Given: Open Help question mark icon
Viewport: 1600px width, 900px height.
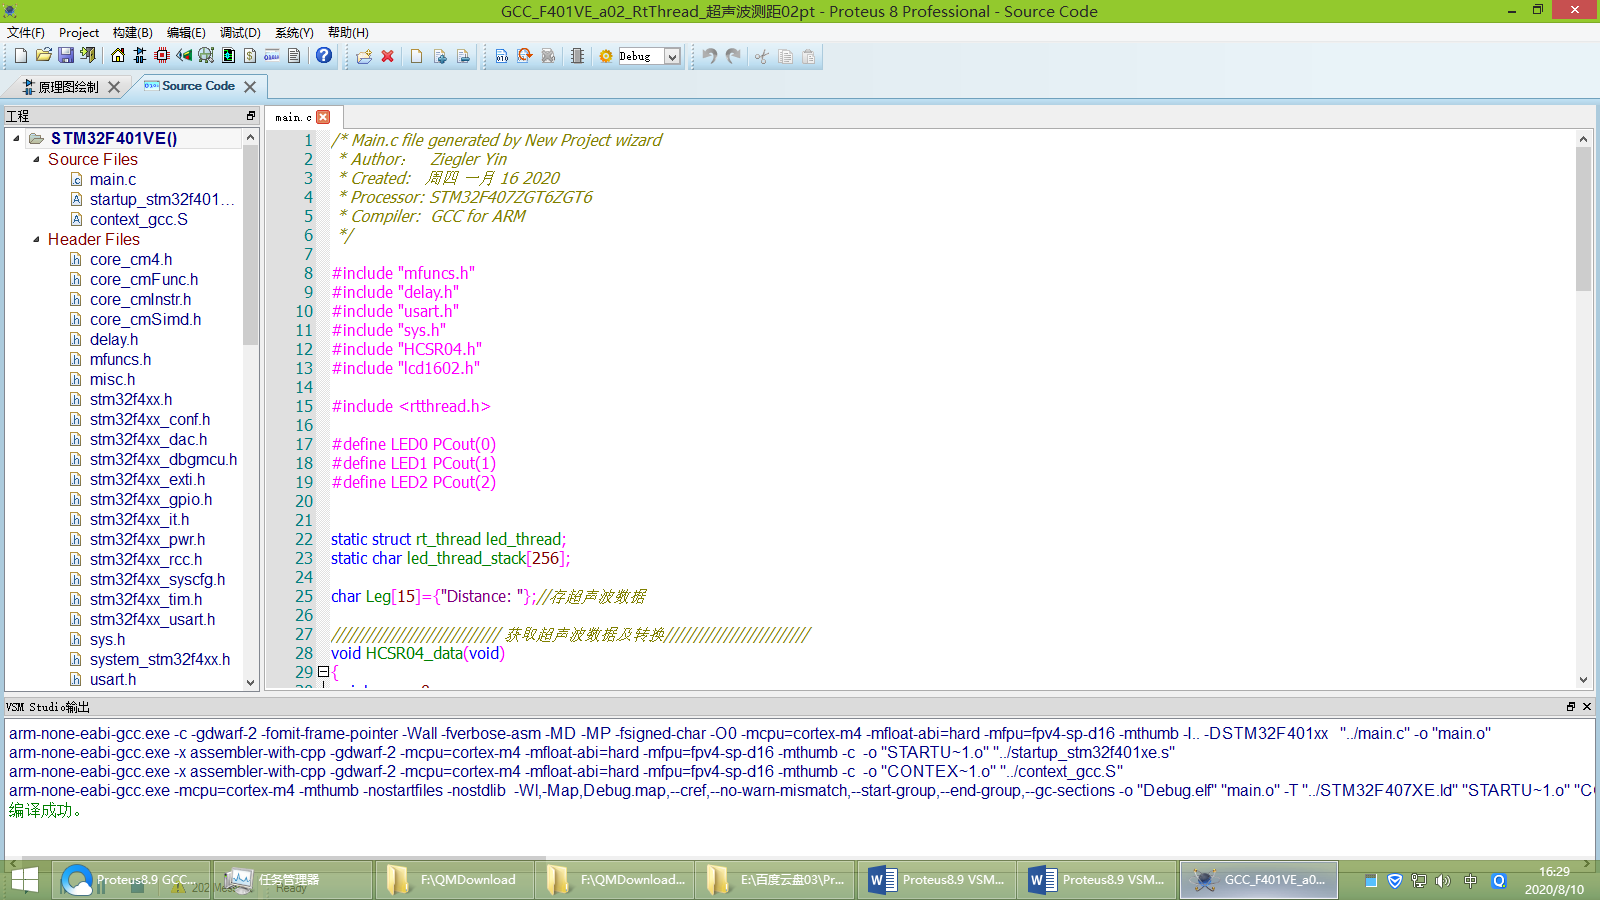Looking at the screenshot, I should coord(324,56).
